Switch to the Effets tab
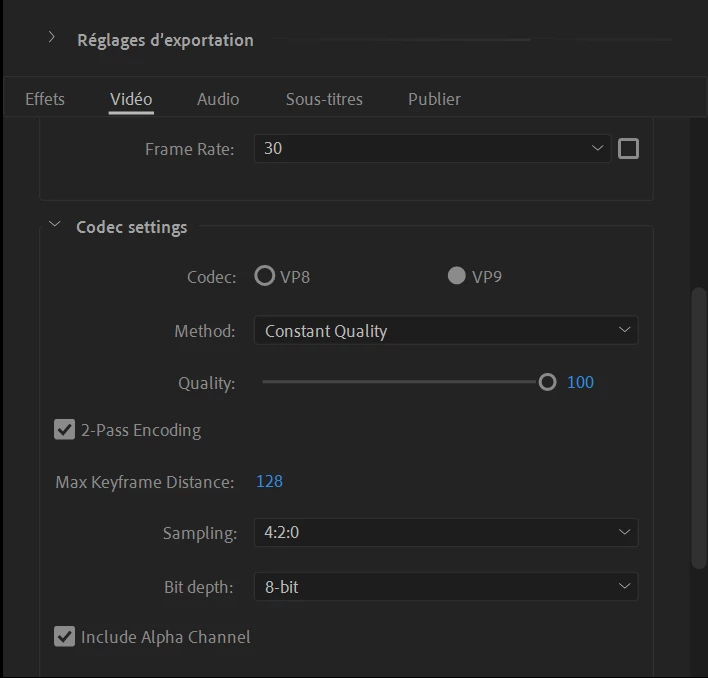 pos(45,99)
